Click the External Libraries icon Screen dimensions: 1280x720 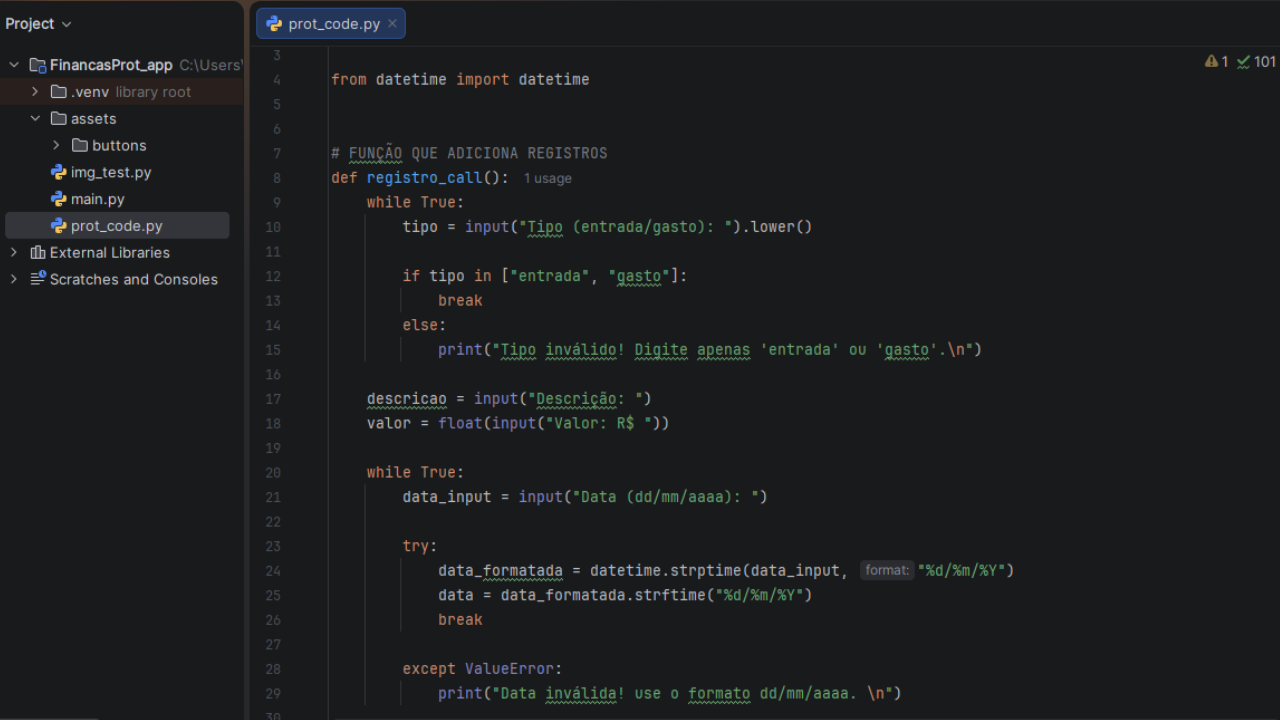pyautogui.click(x=38, y=253)
